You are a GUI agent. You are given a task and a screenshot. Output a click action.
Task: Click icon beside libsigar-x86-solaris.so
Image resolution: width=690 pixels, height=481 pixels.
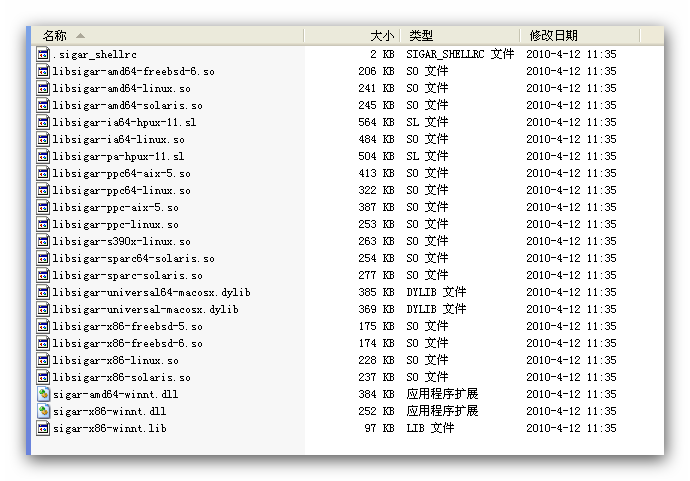point(43,377)
